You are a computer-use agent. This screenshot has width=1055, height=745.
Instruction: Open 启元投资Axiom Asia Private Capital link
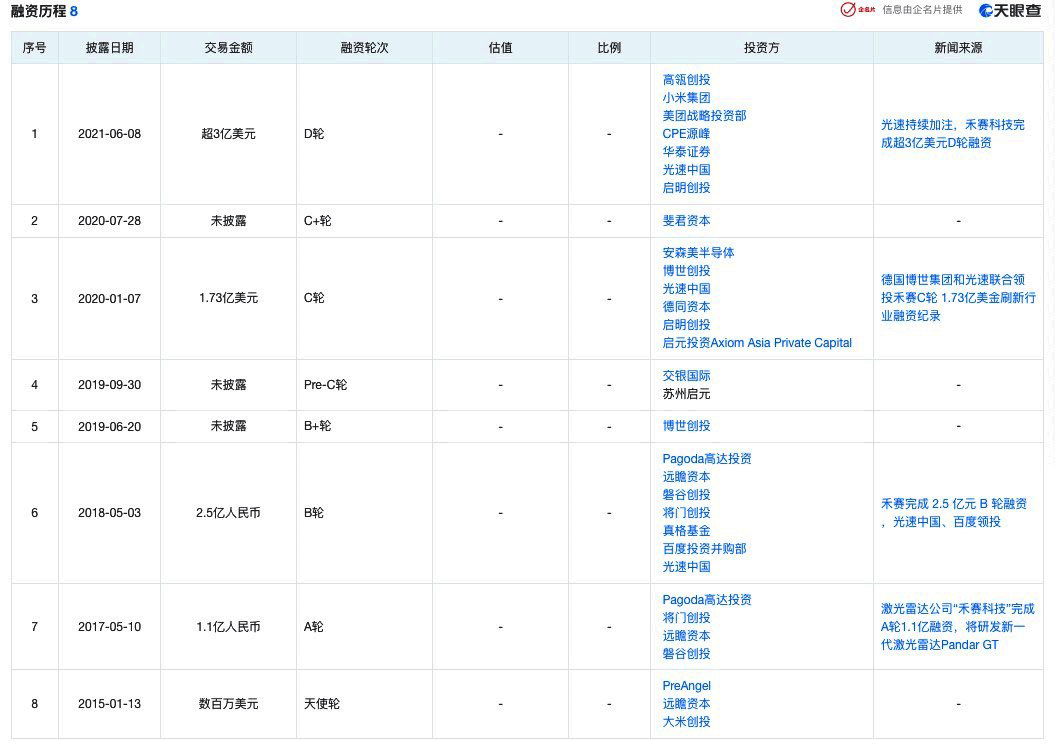click(x=757, y=343)
